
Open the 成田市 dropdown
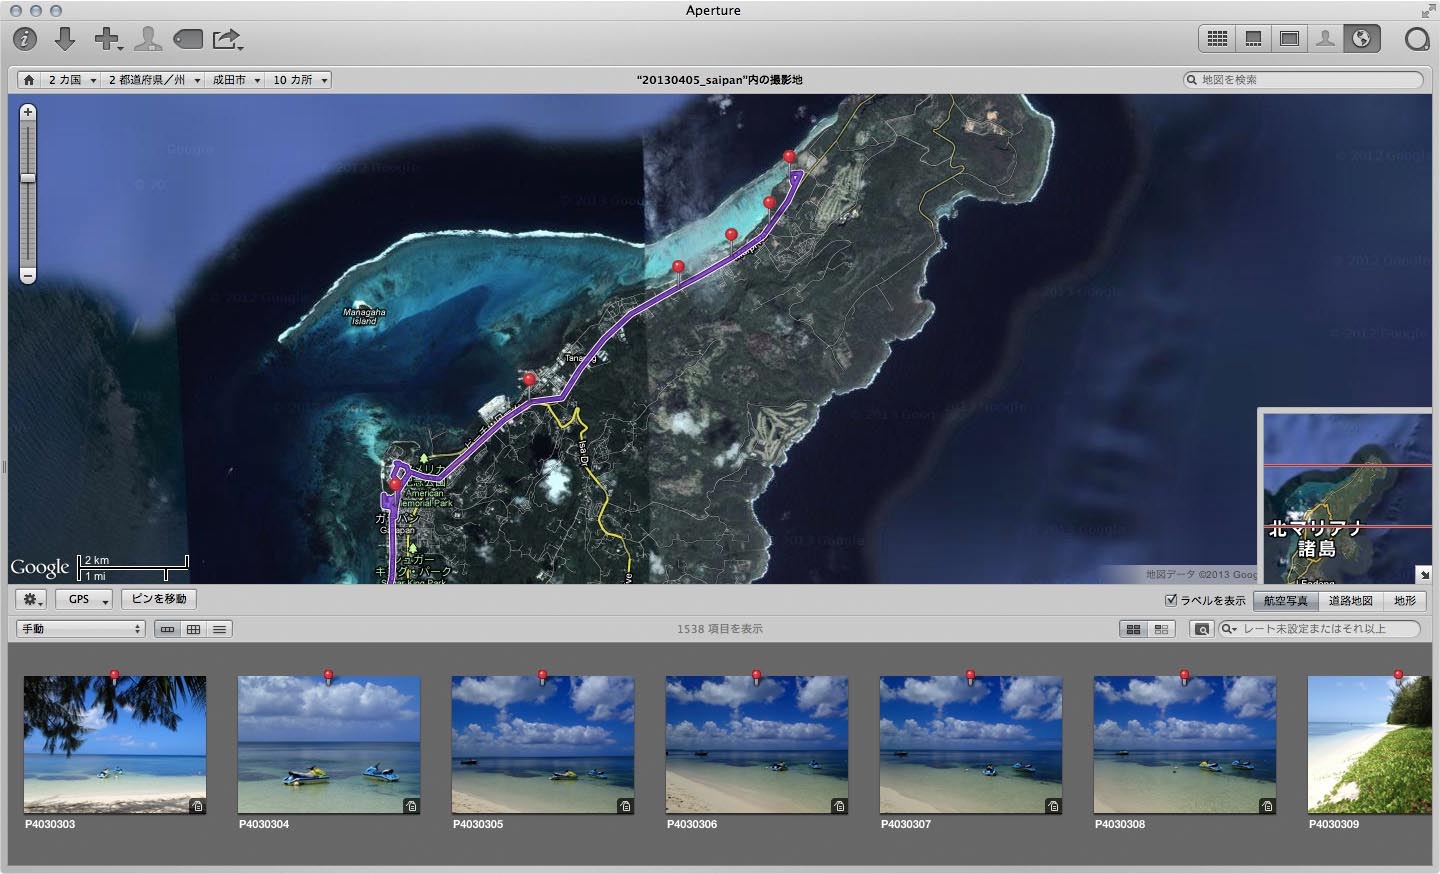[236, 80]
